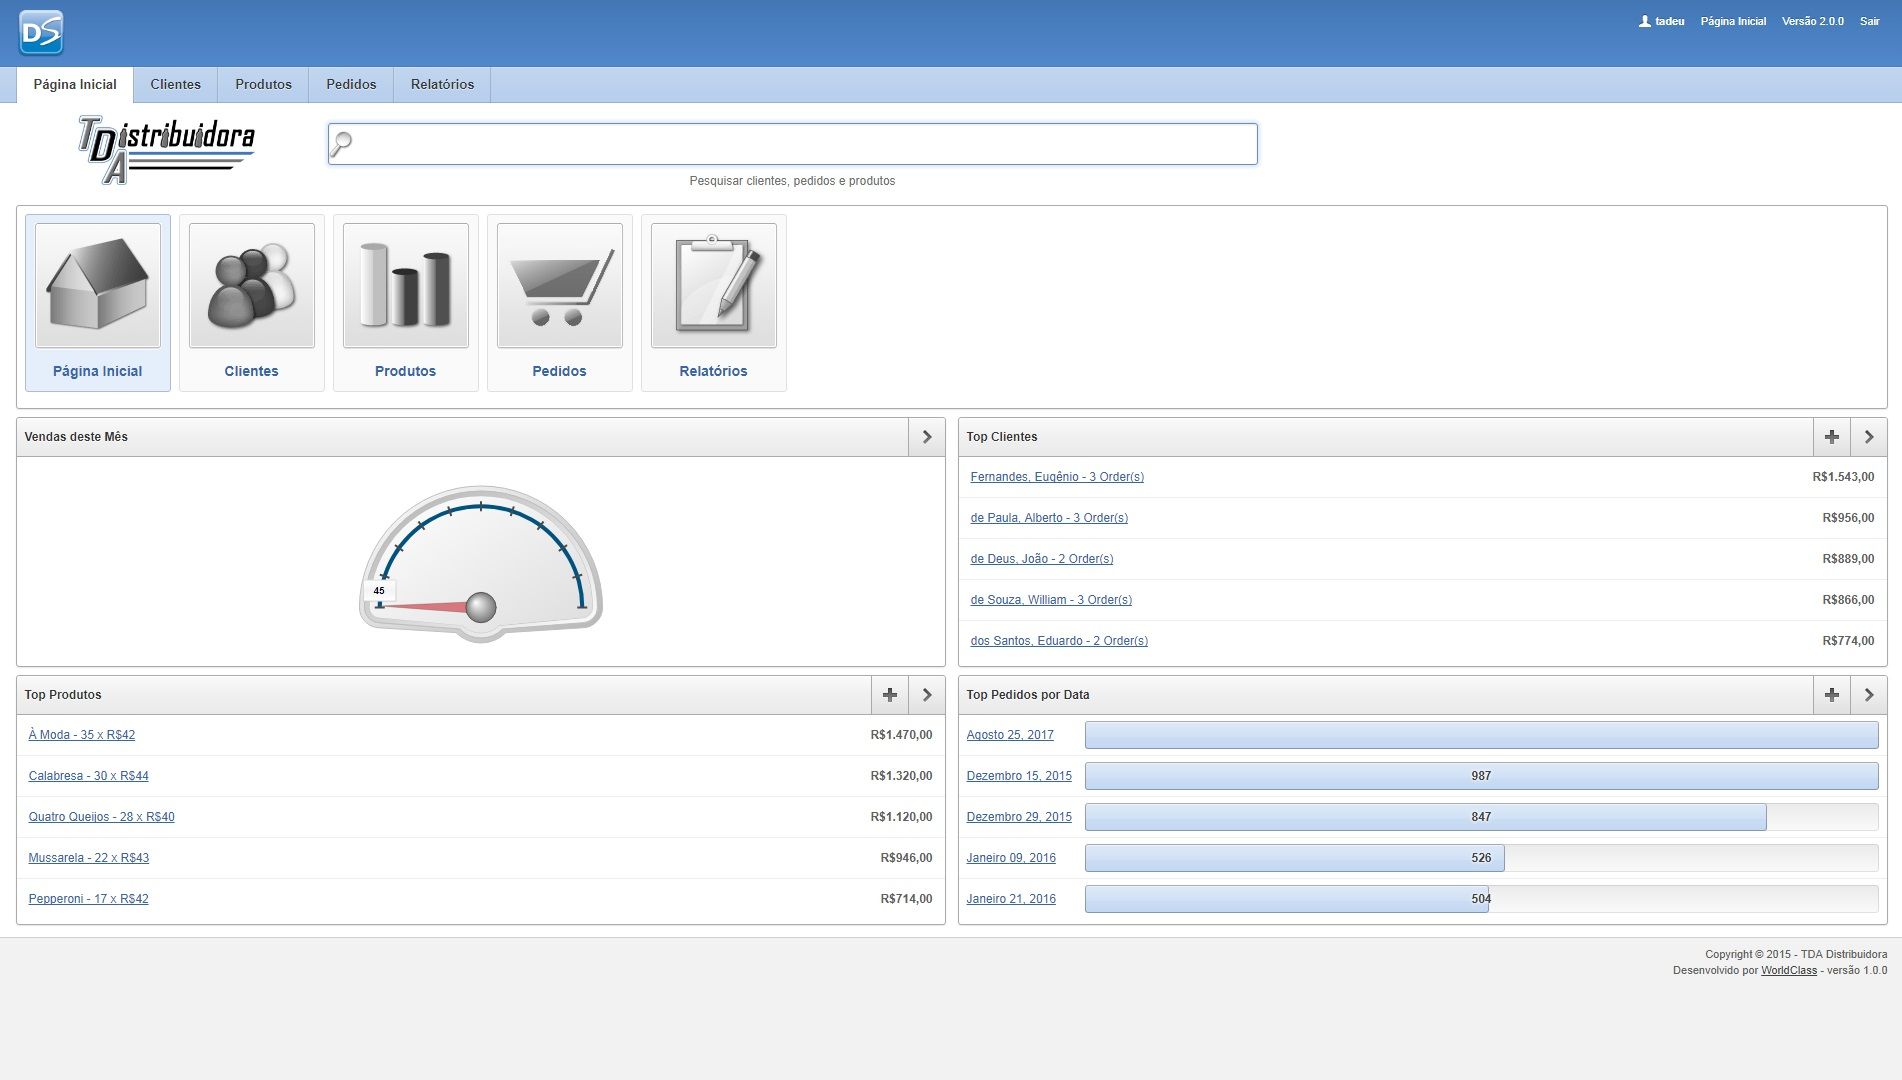Click the plus icon in Top Produtos
The image size is (1902, 1080).
pyautogui.click(x=889, y=695)
